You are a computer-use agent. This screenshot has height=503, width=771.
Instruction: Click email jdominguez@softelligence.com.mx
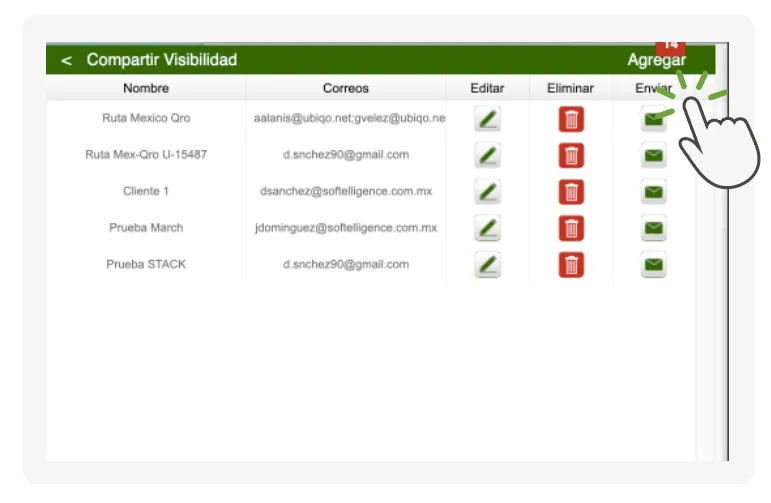click(346, 228)
